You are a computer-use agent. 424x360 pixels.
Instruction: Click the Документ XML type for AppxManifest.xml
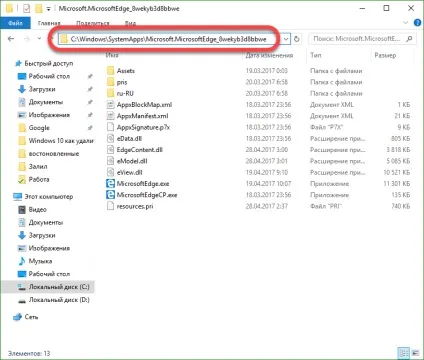pyautogui.click(x=331, y=116)
